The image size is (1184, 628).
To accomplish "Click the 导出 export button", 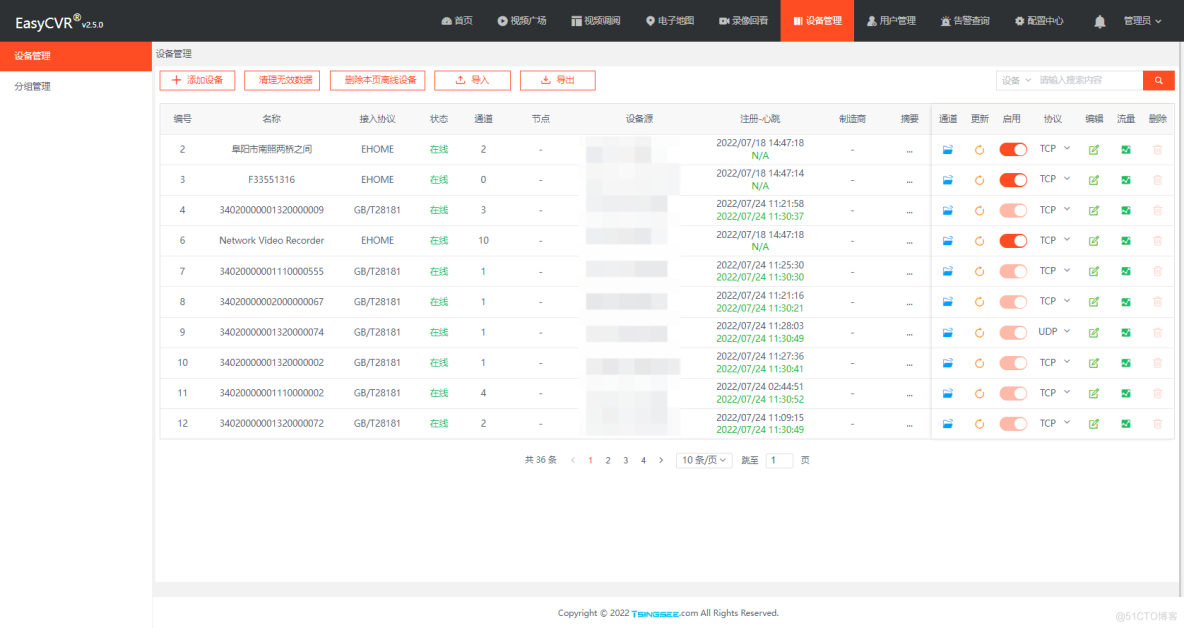I will 557,80.
